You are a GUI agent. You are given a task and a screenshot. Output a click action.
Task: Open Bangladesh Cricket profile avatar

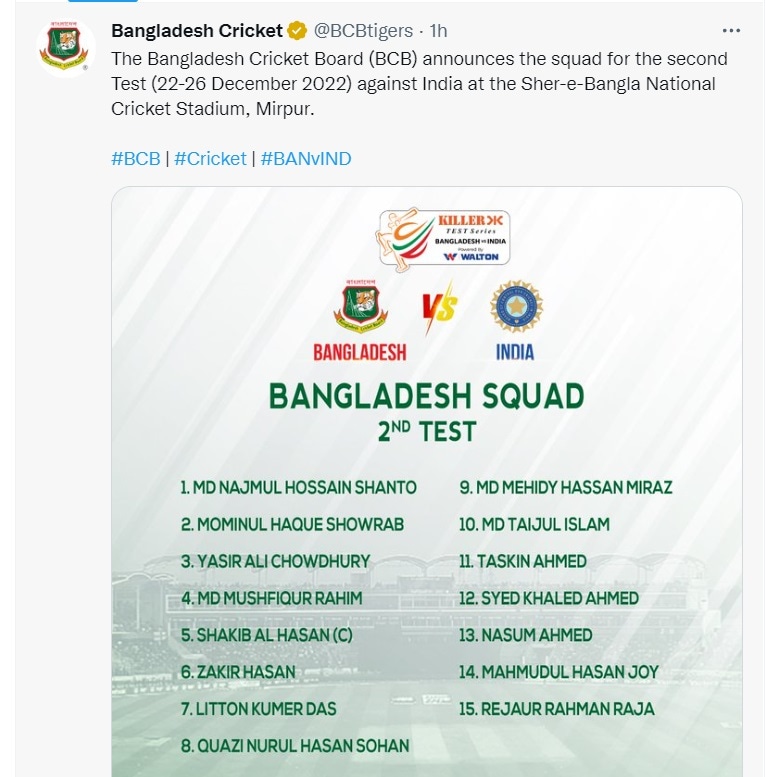click(x=65, y=48)
